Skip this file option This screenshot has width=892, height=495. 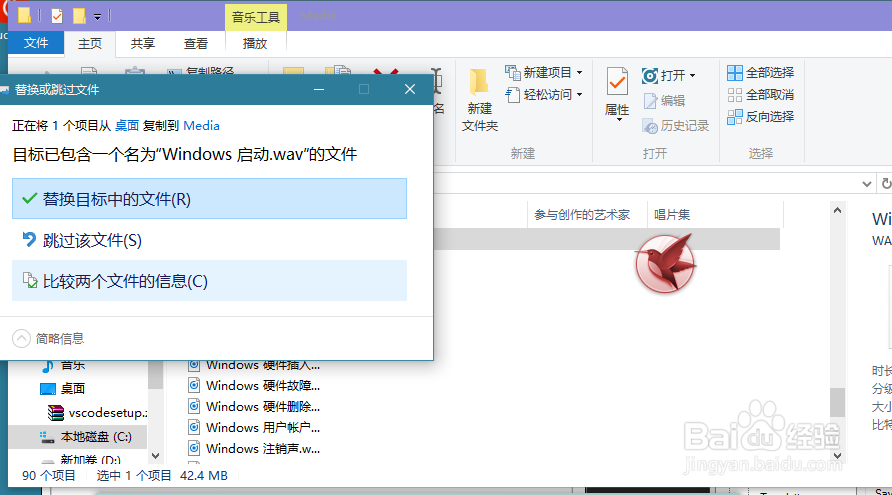209,240
